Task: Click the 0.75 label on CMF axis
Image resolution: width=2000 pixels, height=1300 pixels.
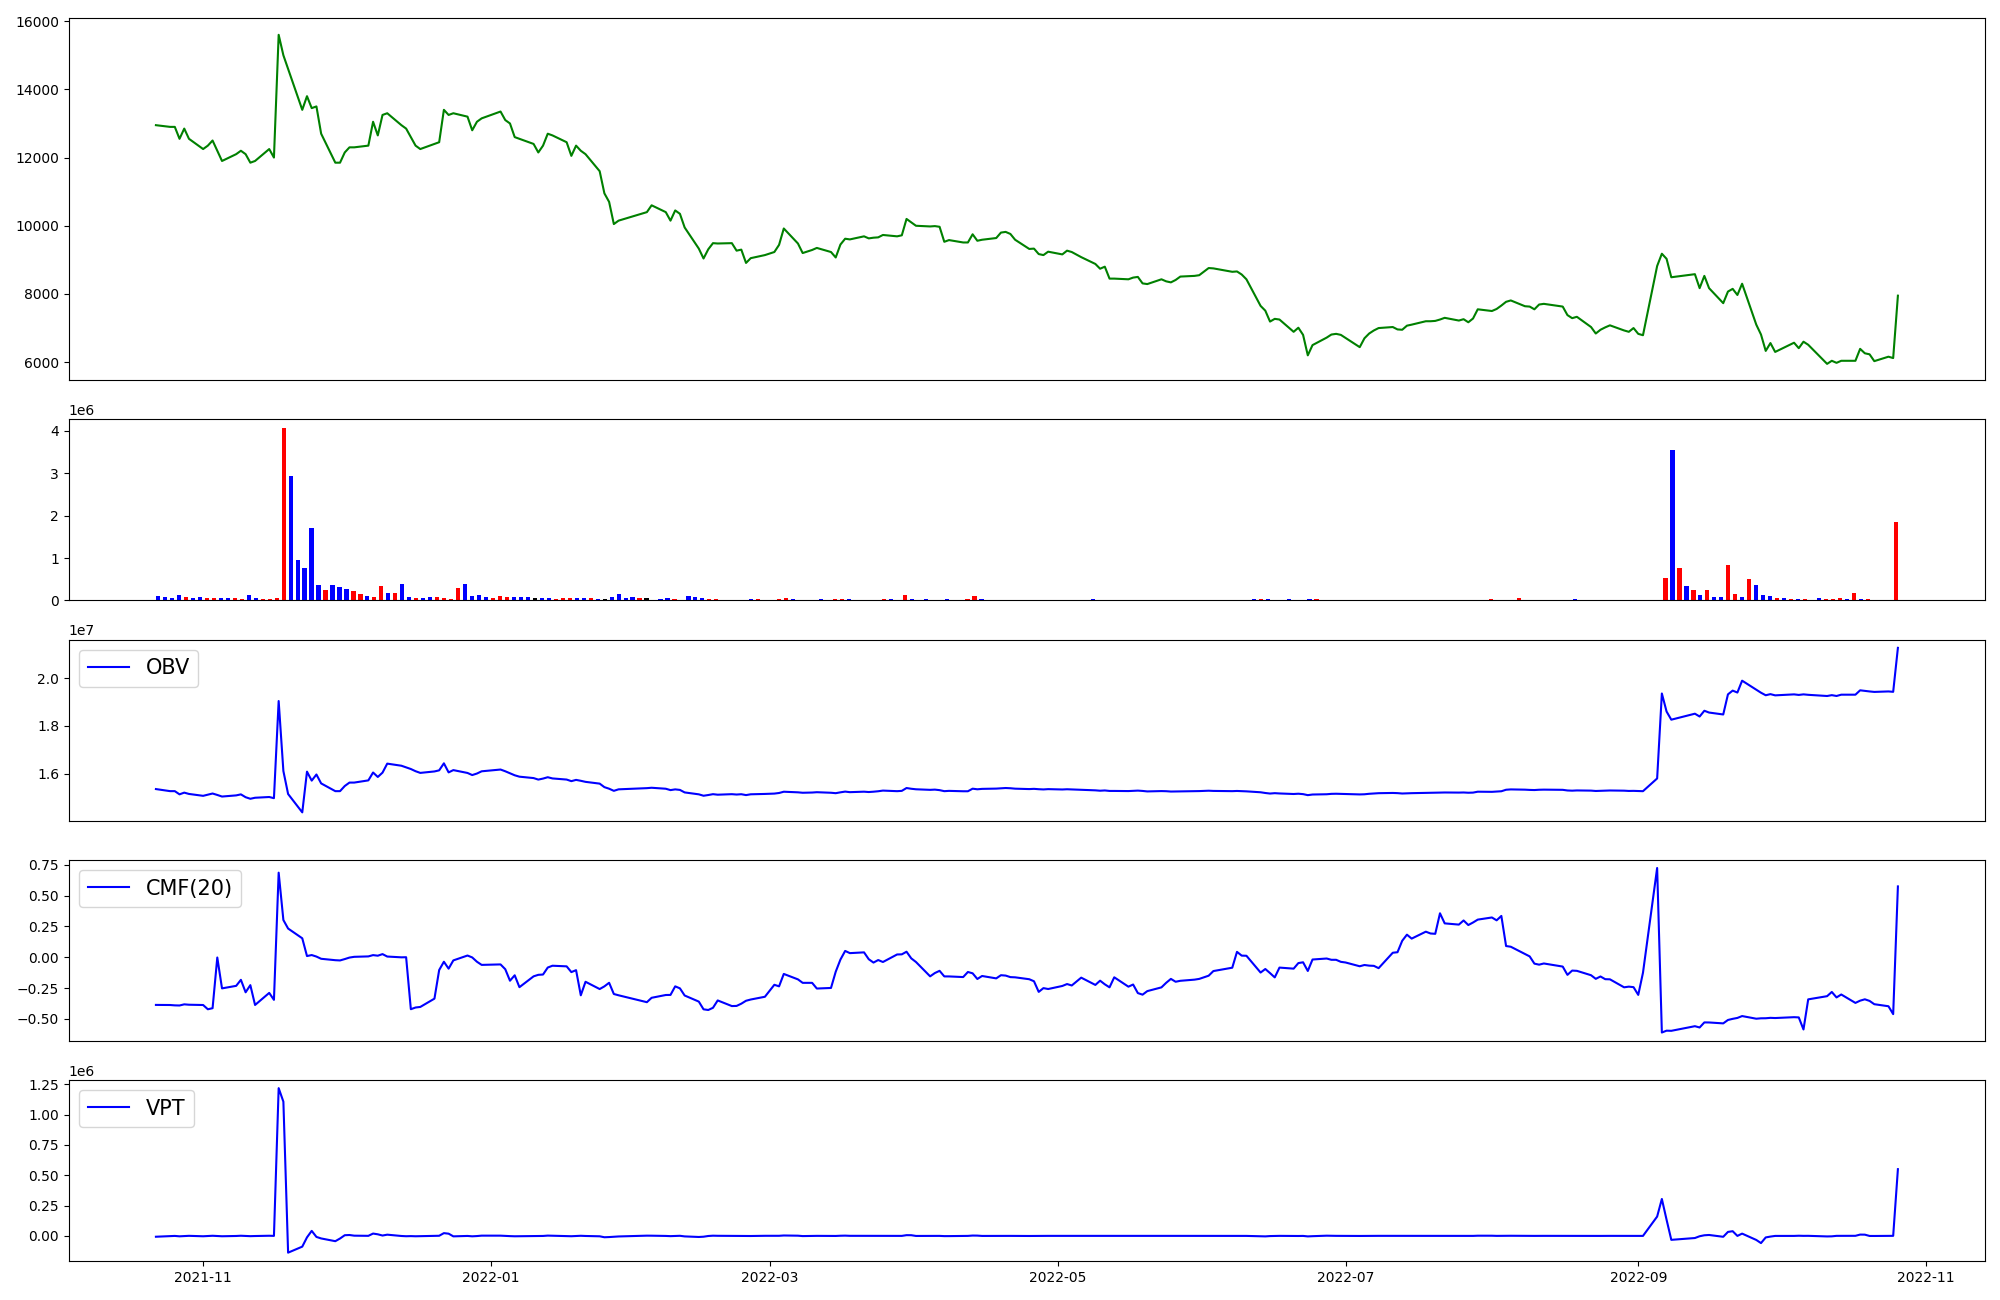Action: [x=42, y=866]
